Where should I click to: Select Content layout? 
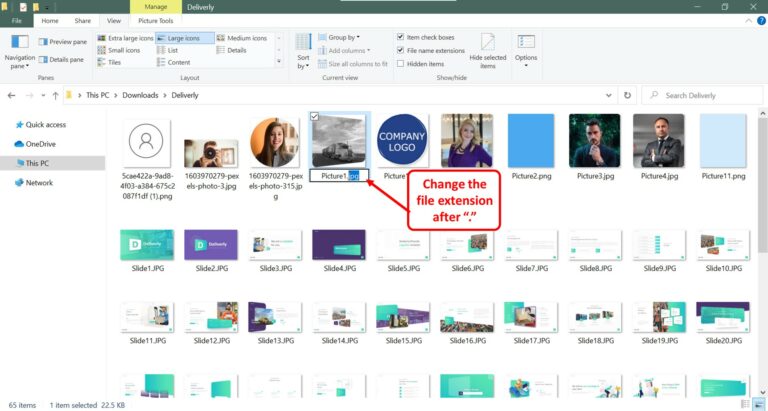click(173, 62)
